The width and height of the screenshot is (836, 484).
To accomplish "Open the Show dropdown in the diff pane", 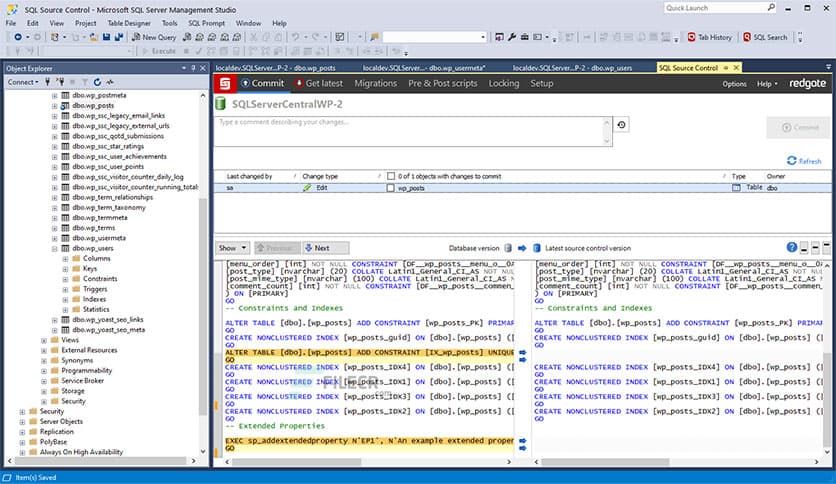I will tap(232, 248).
